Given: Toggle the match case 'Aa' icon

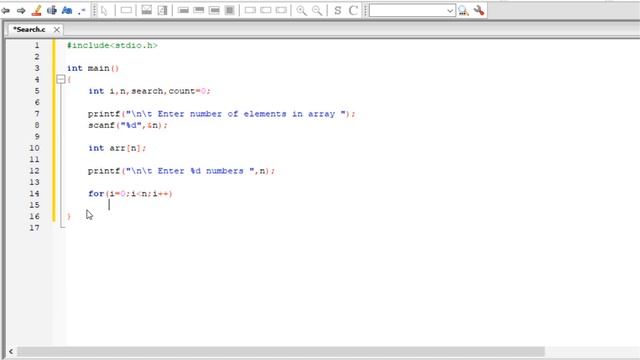Looking at the screenshot, I should coord(67,10).
